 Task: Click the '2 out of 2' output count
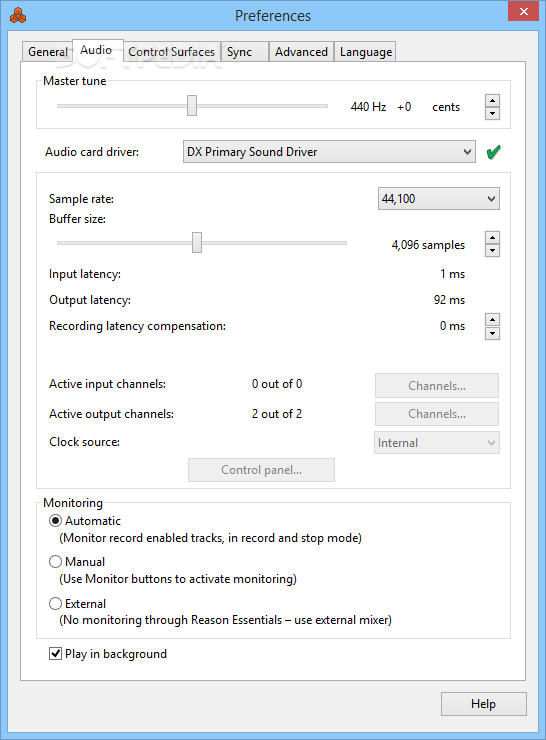point(277,414)
